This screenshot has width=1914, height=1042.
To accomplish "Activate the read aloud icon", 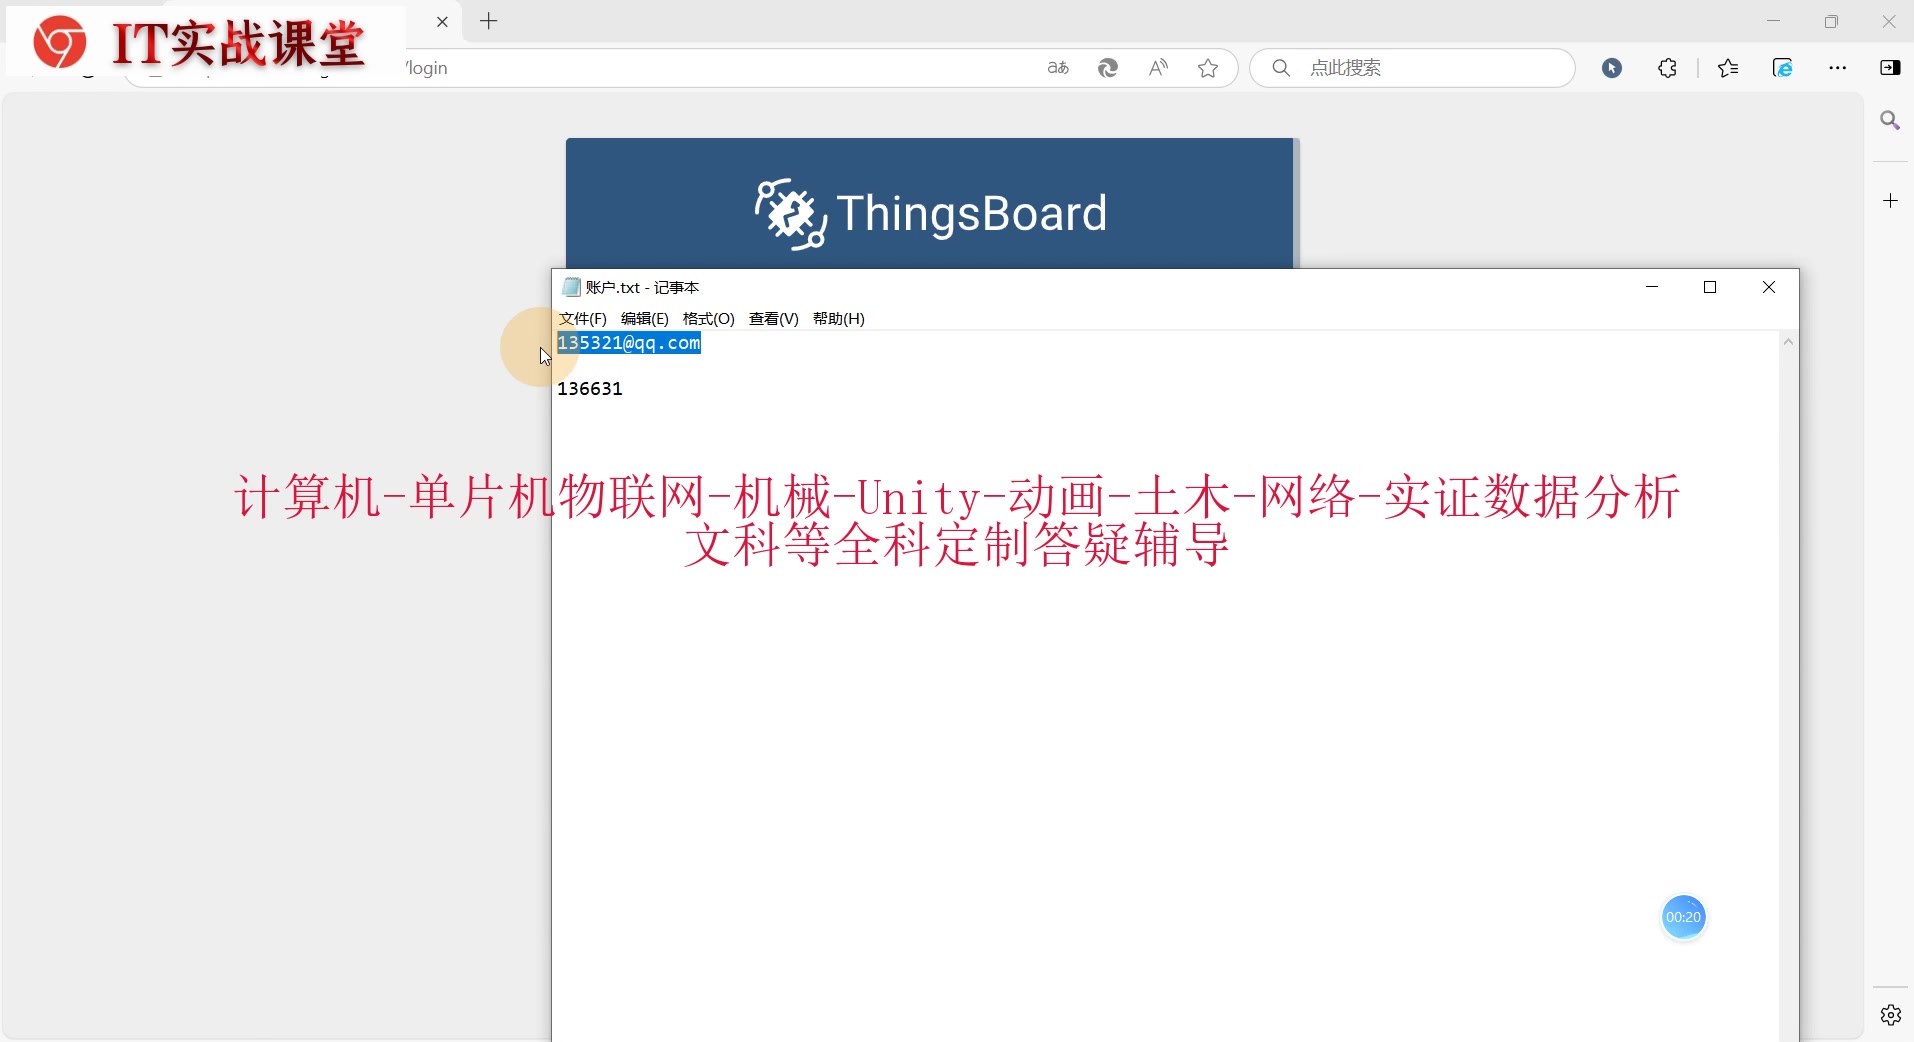I will pos(1158,68).
